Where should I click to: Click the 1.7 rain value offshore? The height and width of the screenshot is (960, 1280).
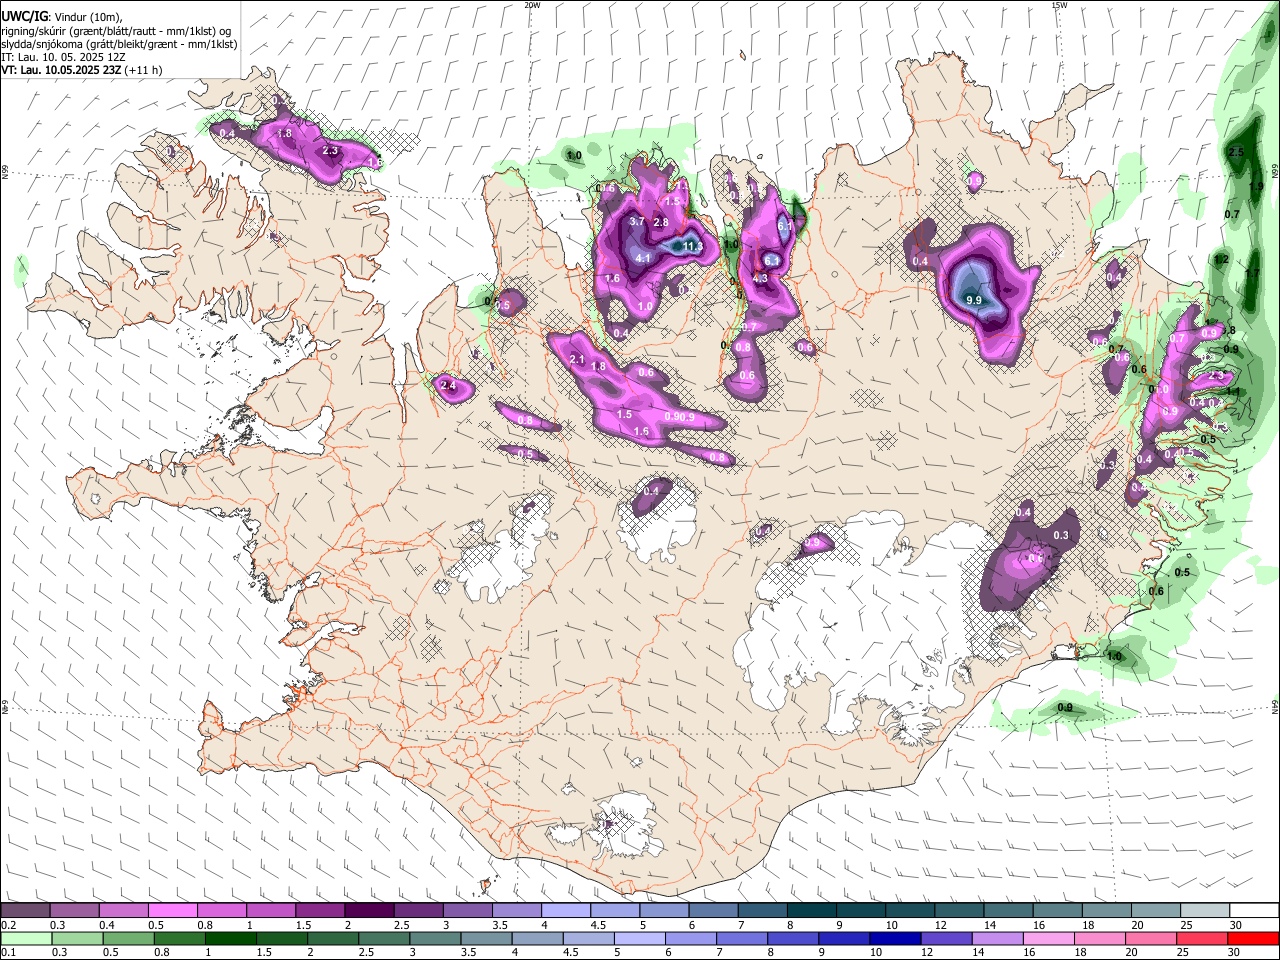coord(1253,273)
